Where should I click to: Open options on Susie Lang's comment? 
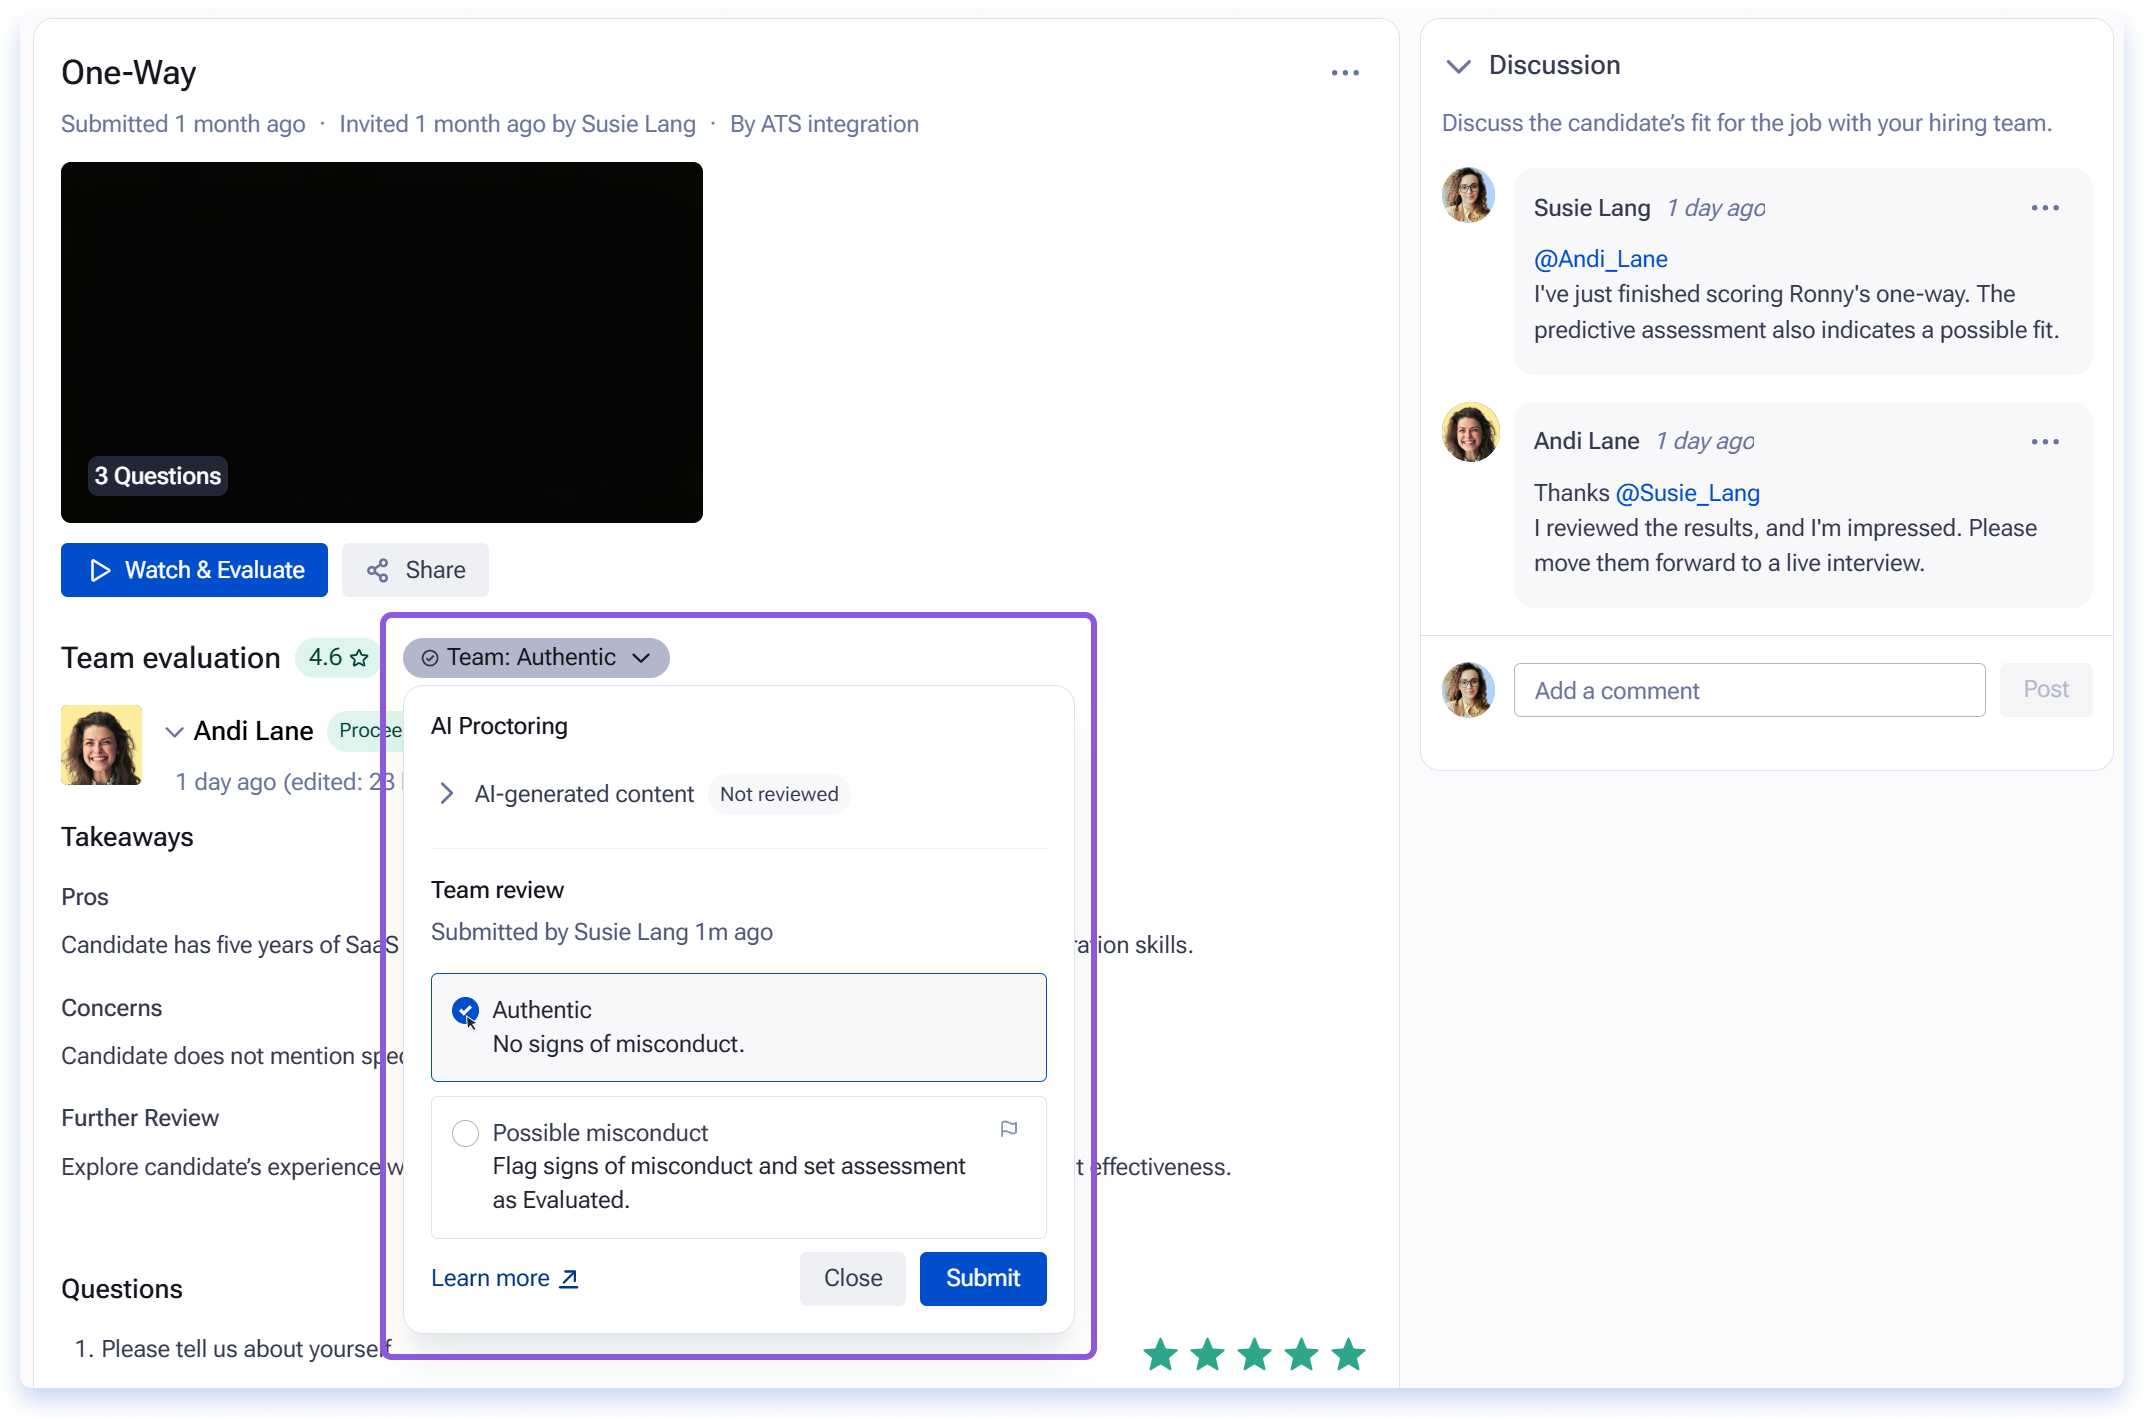click(x=2045, y=208)
